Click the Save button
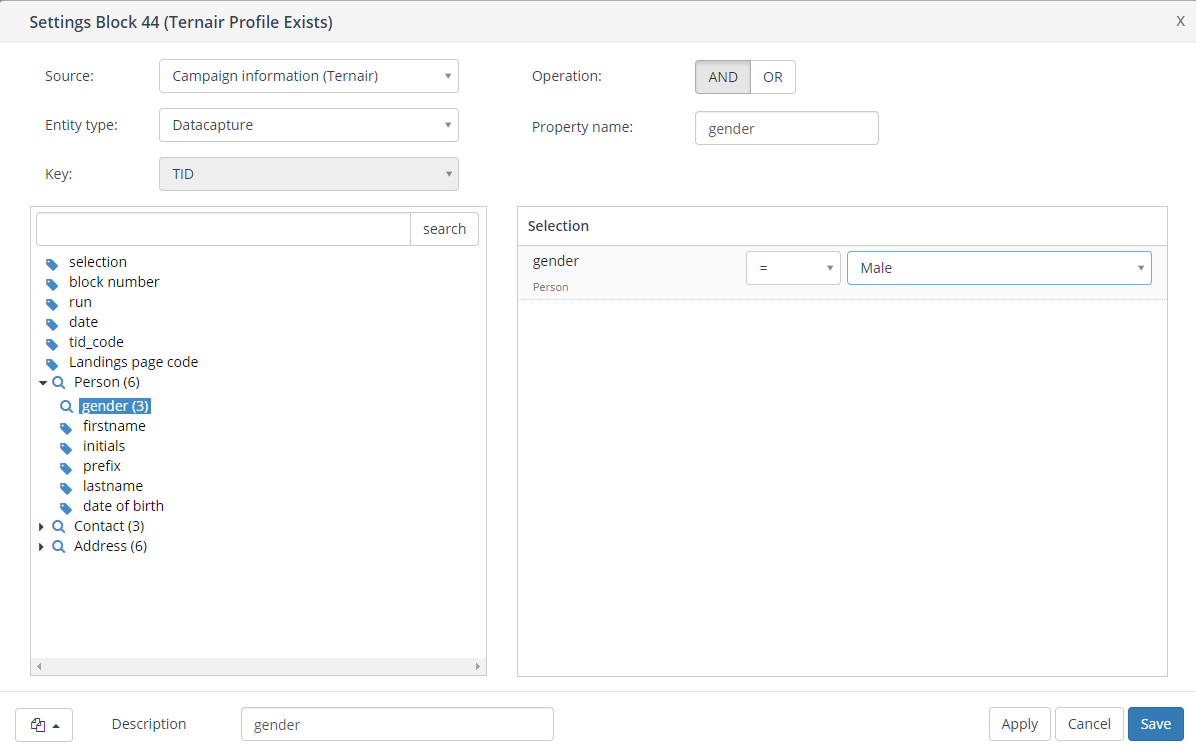The image size is (1196, 755). (1155, 724)
